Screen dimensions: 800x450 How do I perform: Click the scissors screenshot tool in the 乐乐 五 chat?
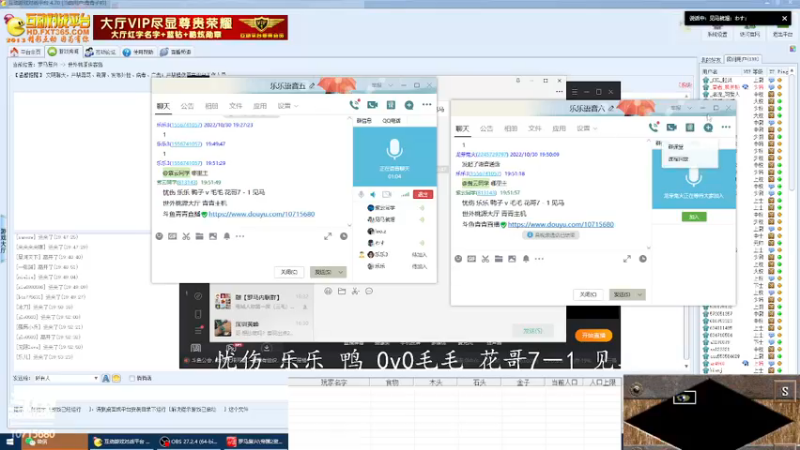click(186, 236)
